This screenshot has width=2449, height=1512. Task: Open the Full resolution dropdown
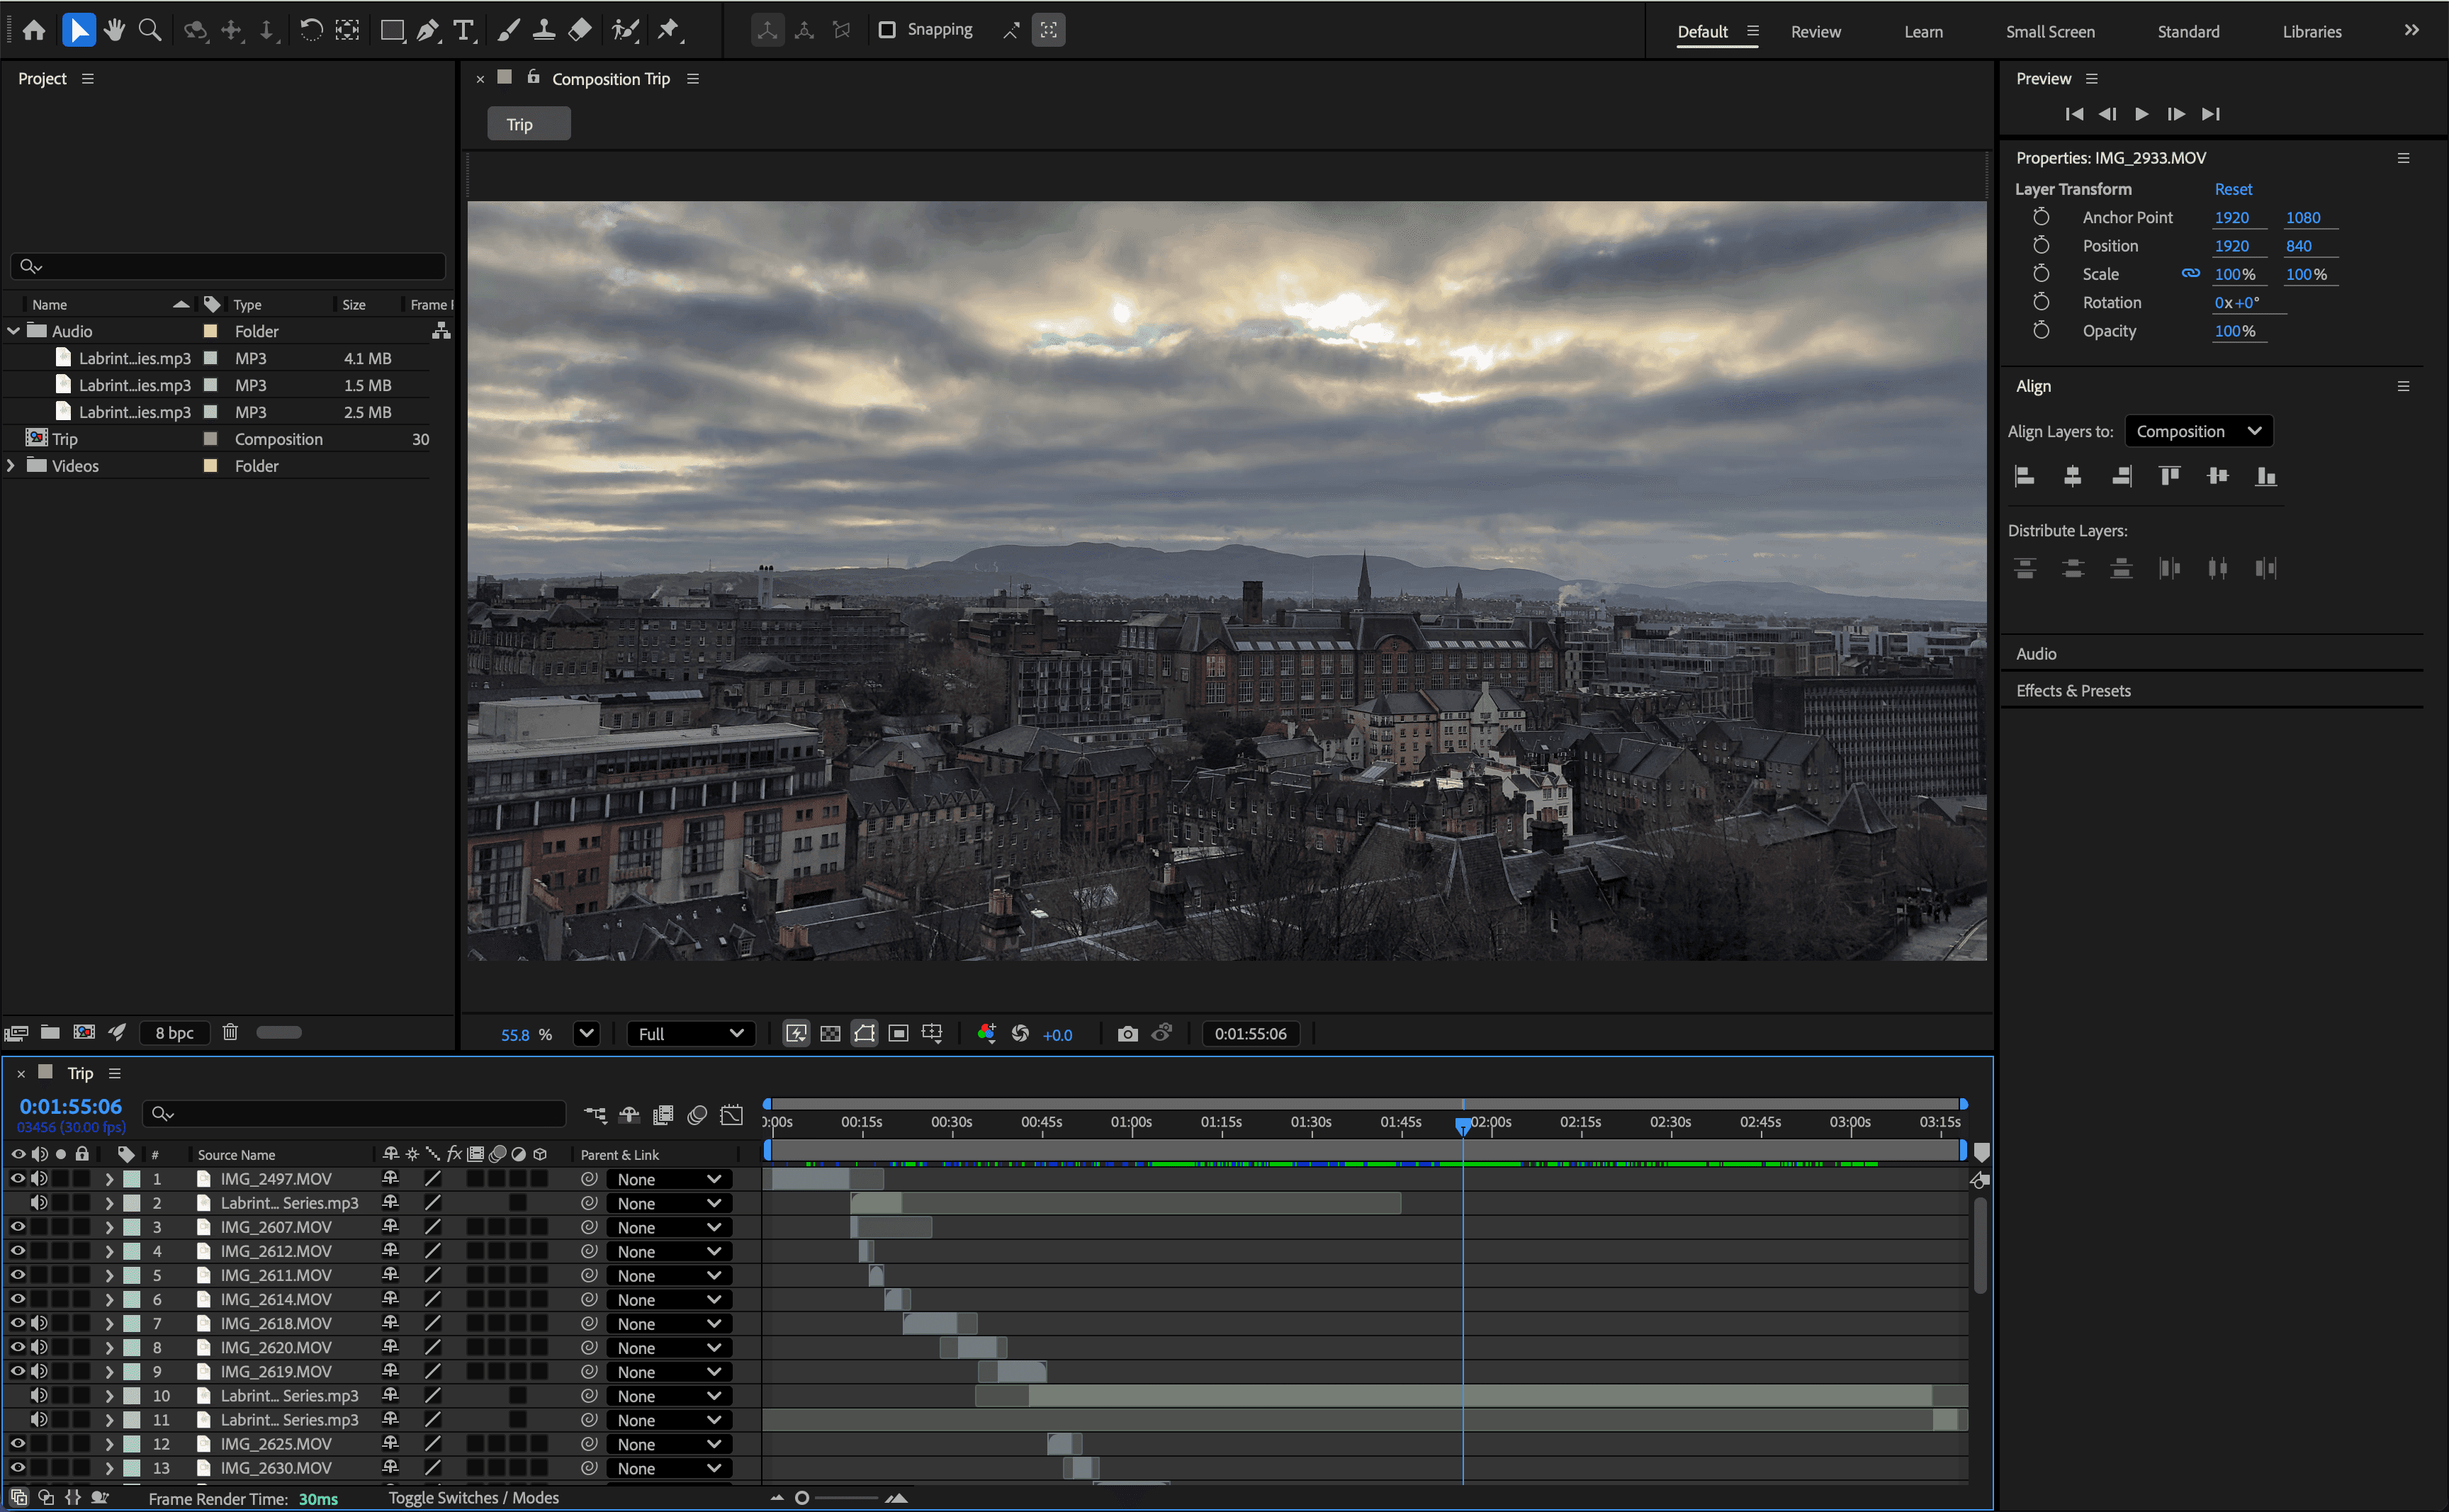(x=690, y=1034)
